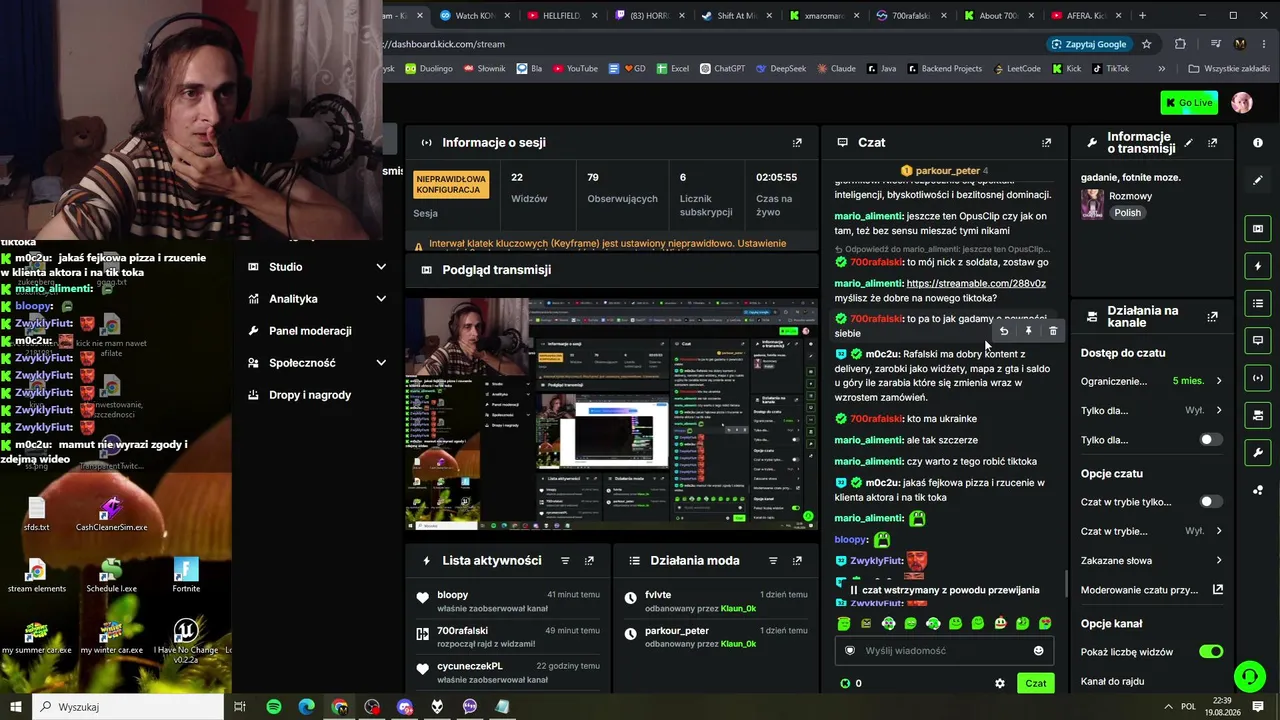Screen dimensions: 1280x720
Task: Open the info icon in right sidebar
Action: (1258, 143)
